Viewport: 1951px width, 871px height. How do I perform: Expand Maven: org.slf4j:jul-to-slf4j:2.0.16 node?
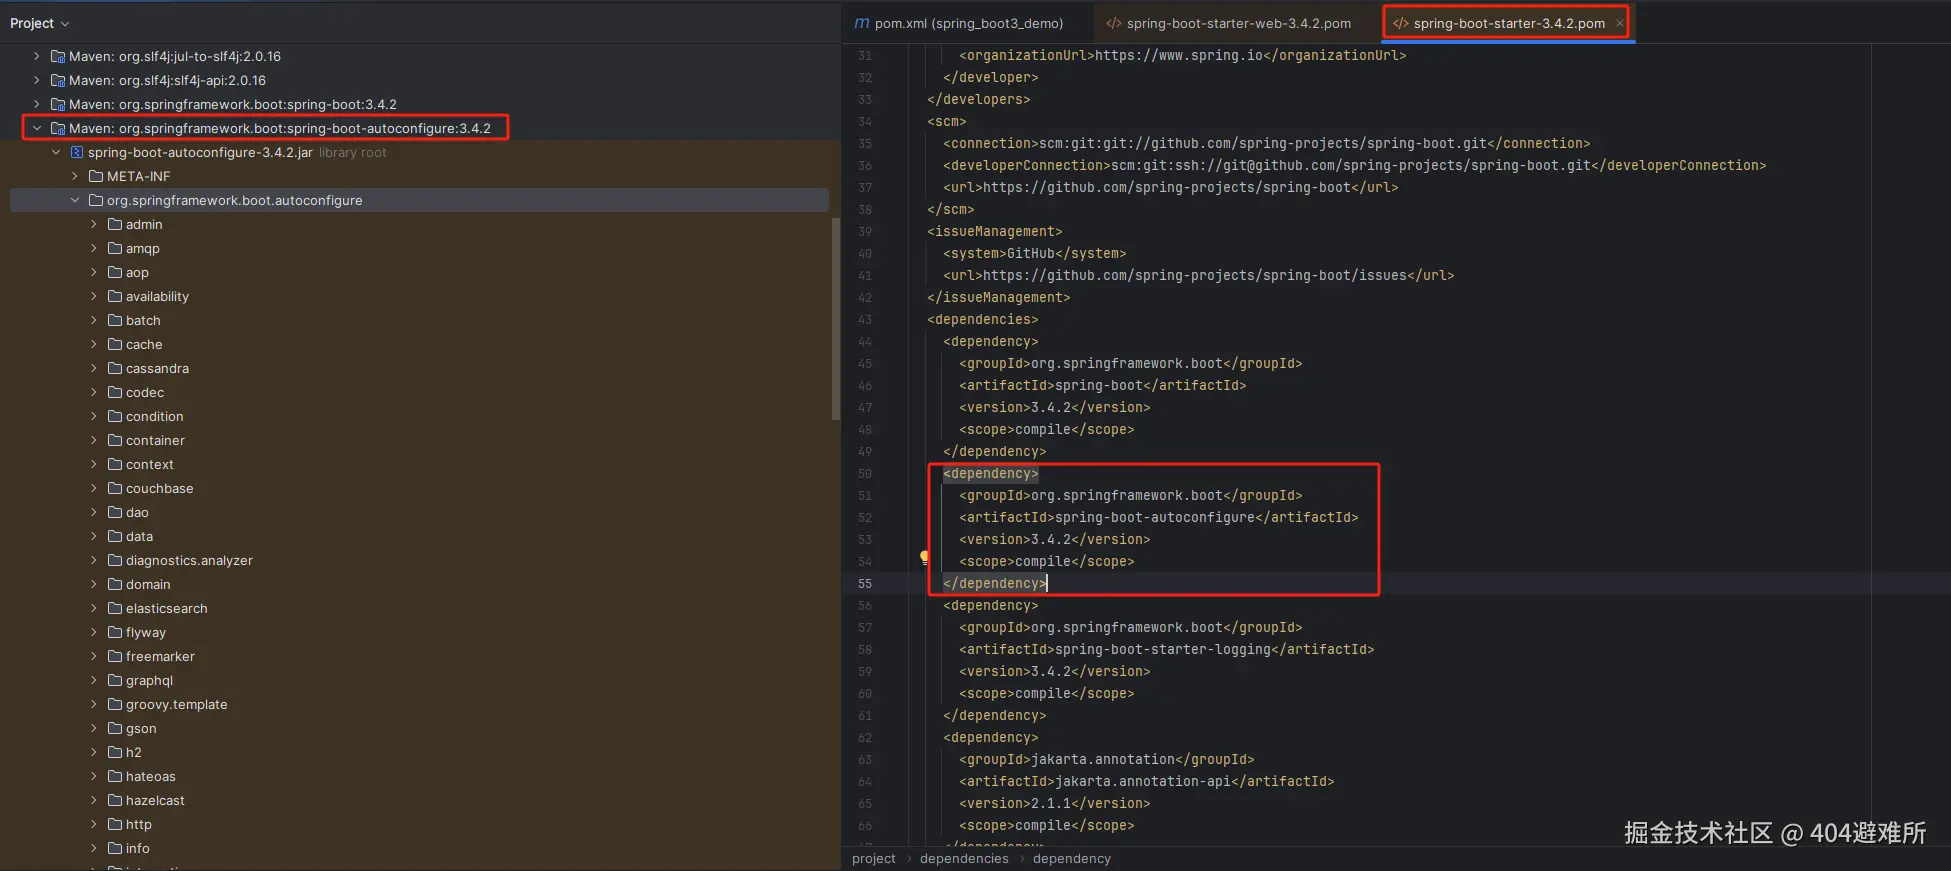[x=37, y=56]
